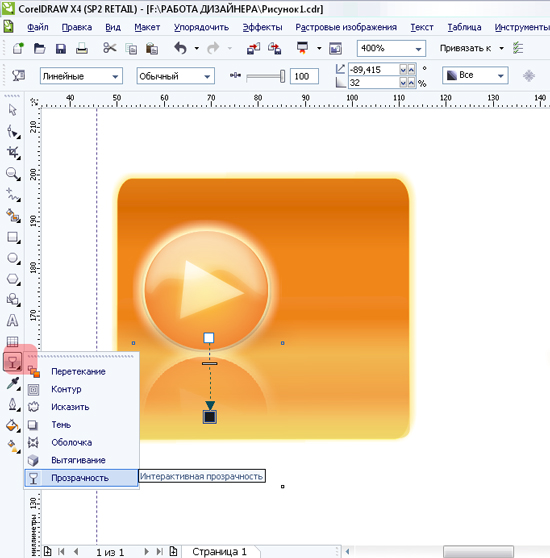Choose Оболочка from the flyout
The image size is (550, 558).
pos(81,442)
